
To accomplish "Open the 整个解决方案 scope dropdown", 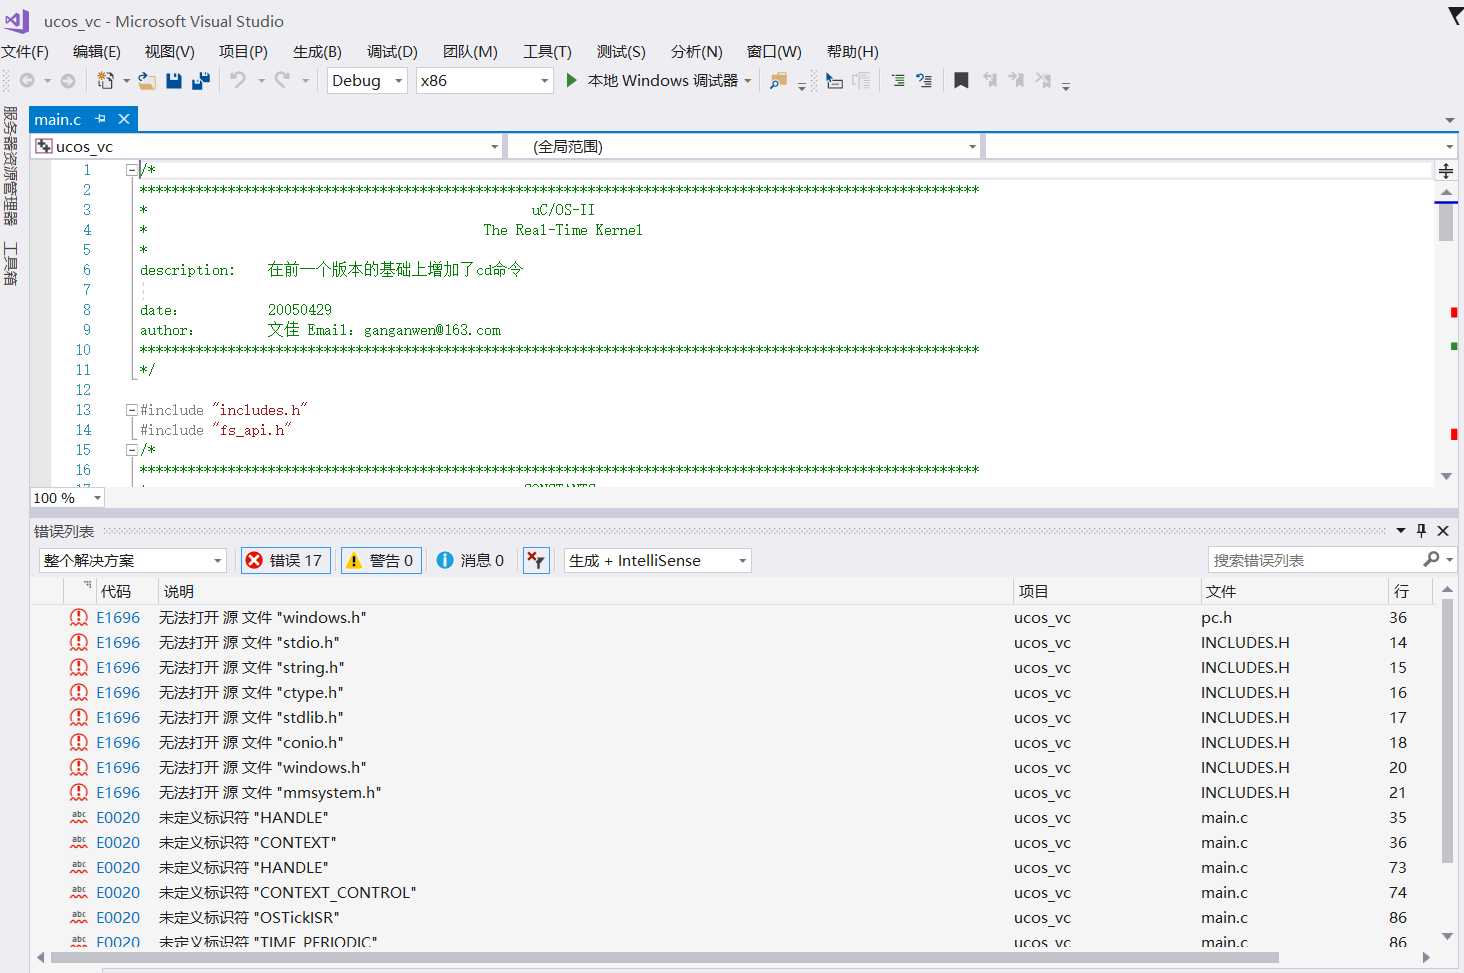I will [x=132, y=560].
